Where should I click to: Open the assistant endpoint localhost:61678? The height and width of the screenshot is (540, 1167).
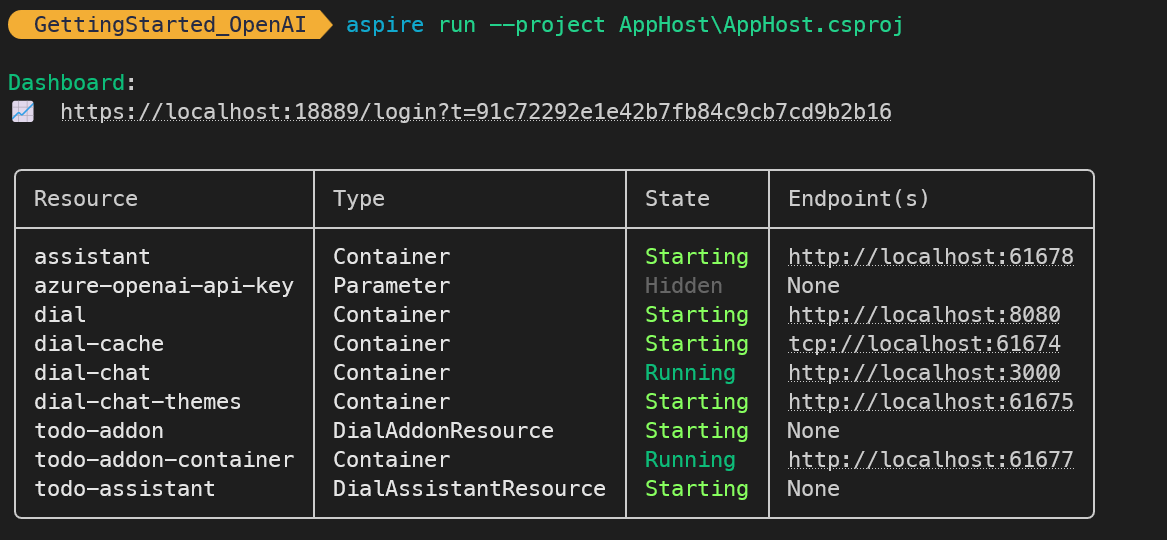(x=930, y=257)
